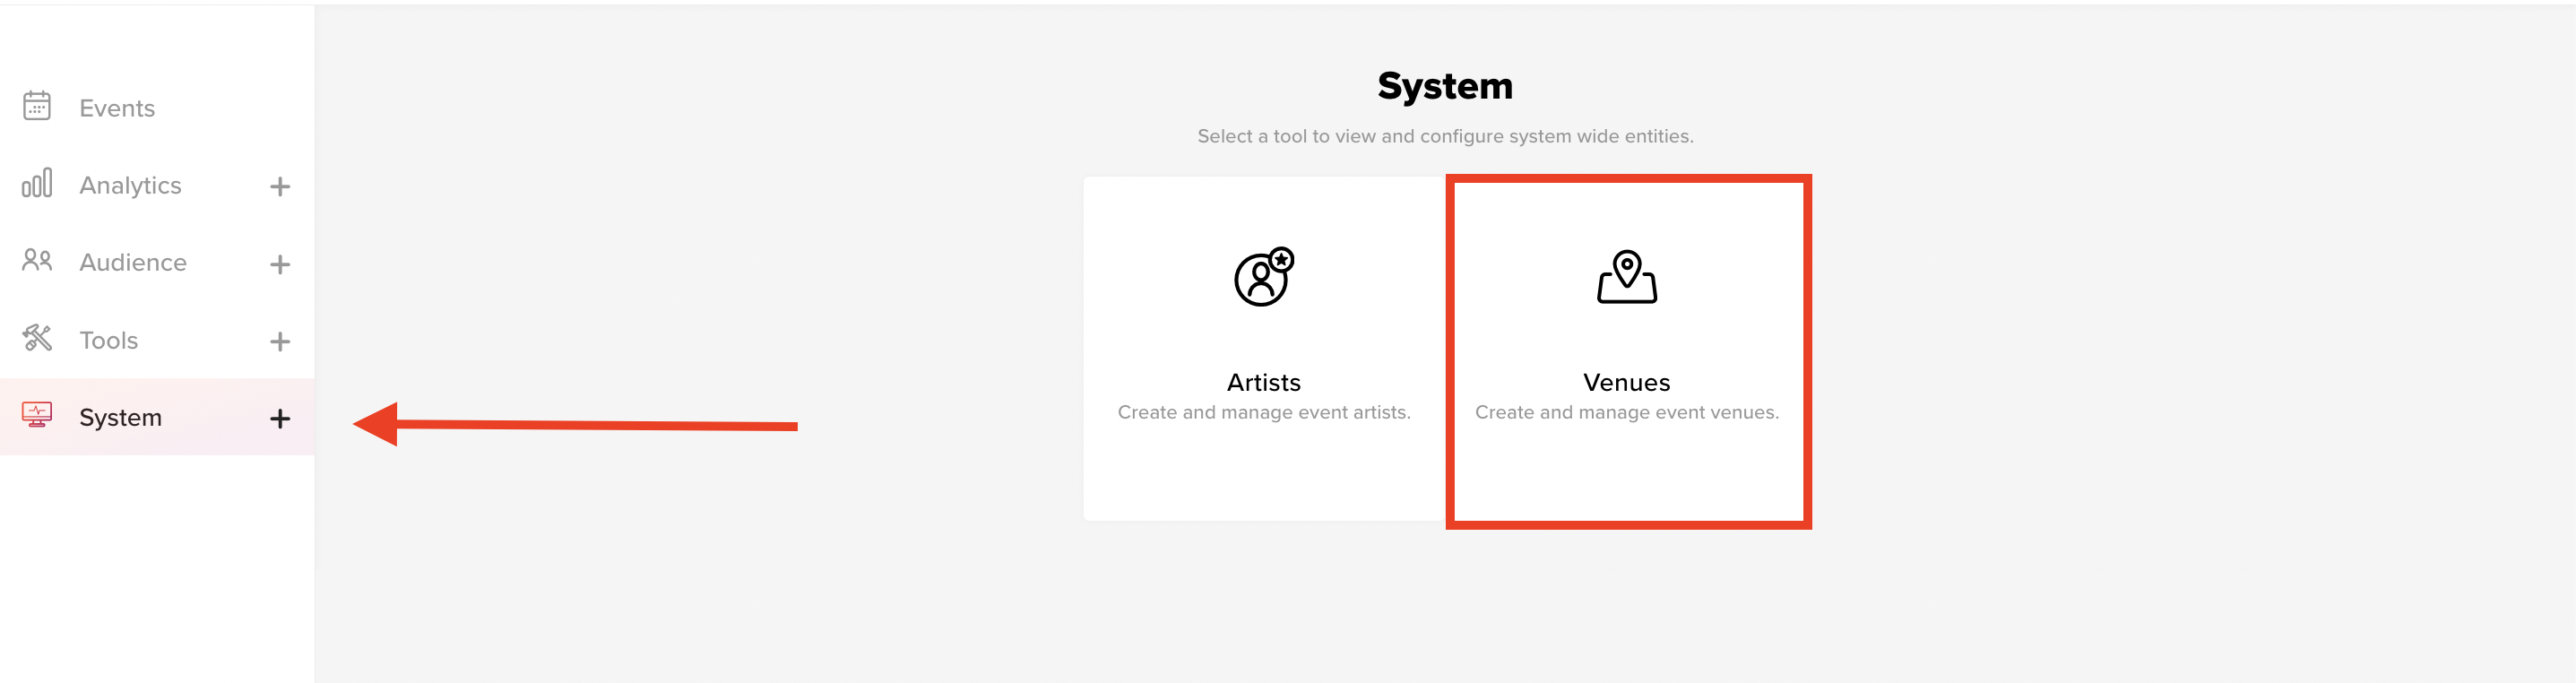Viewport: 2576px width, 683px height.
Task: Click 'Create and manage event venues' text
Action: [x=1627, y=412]
